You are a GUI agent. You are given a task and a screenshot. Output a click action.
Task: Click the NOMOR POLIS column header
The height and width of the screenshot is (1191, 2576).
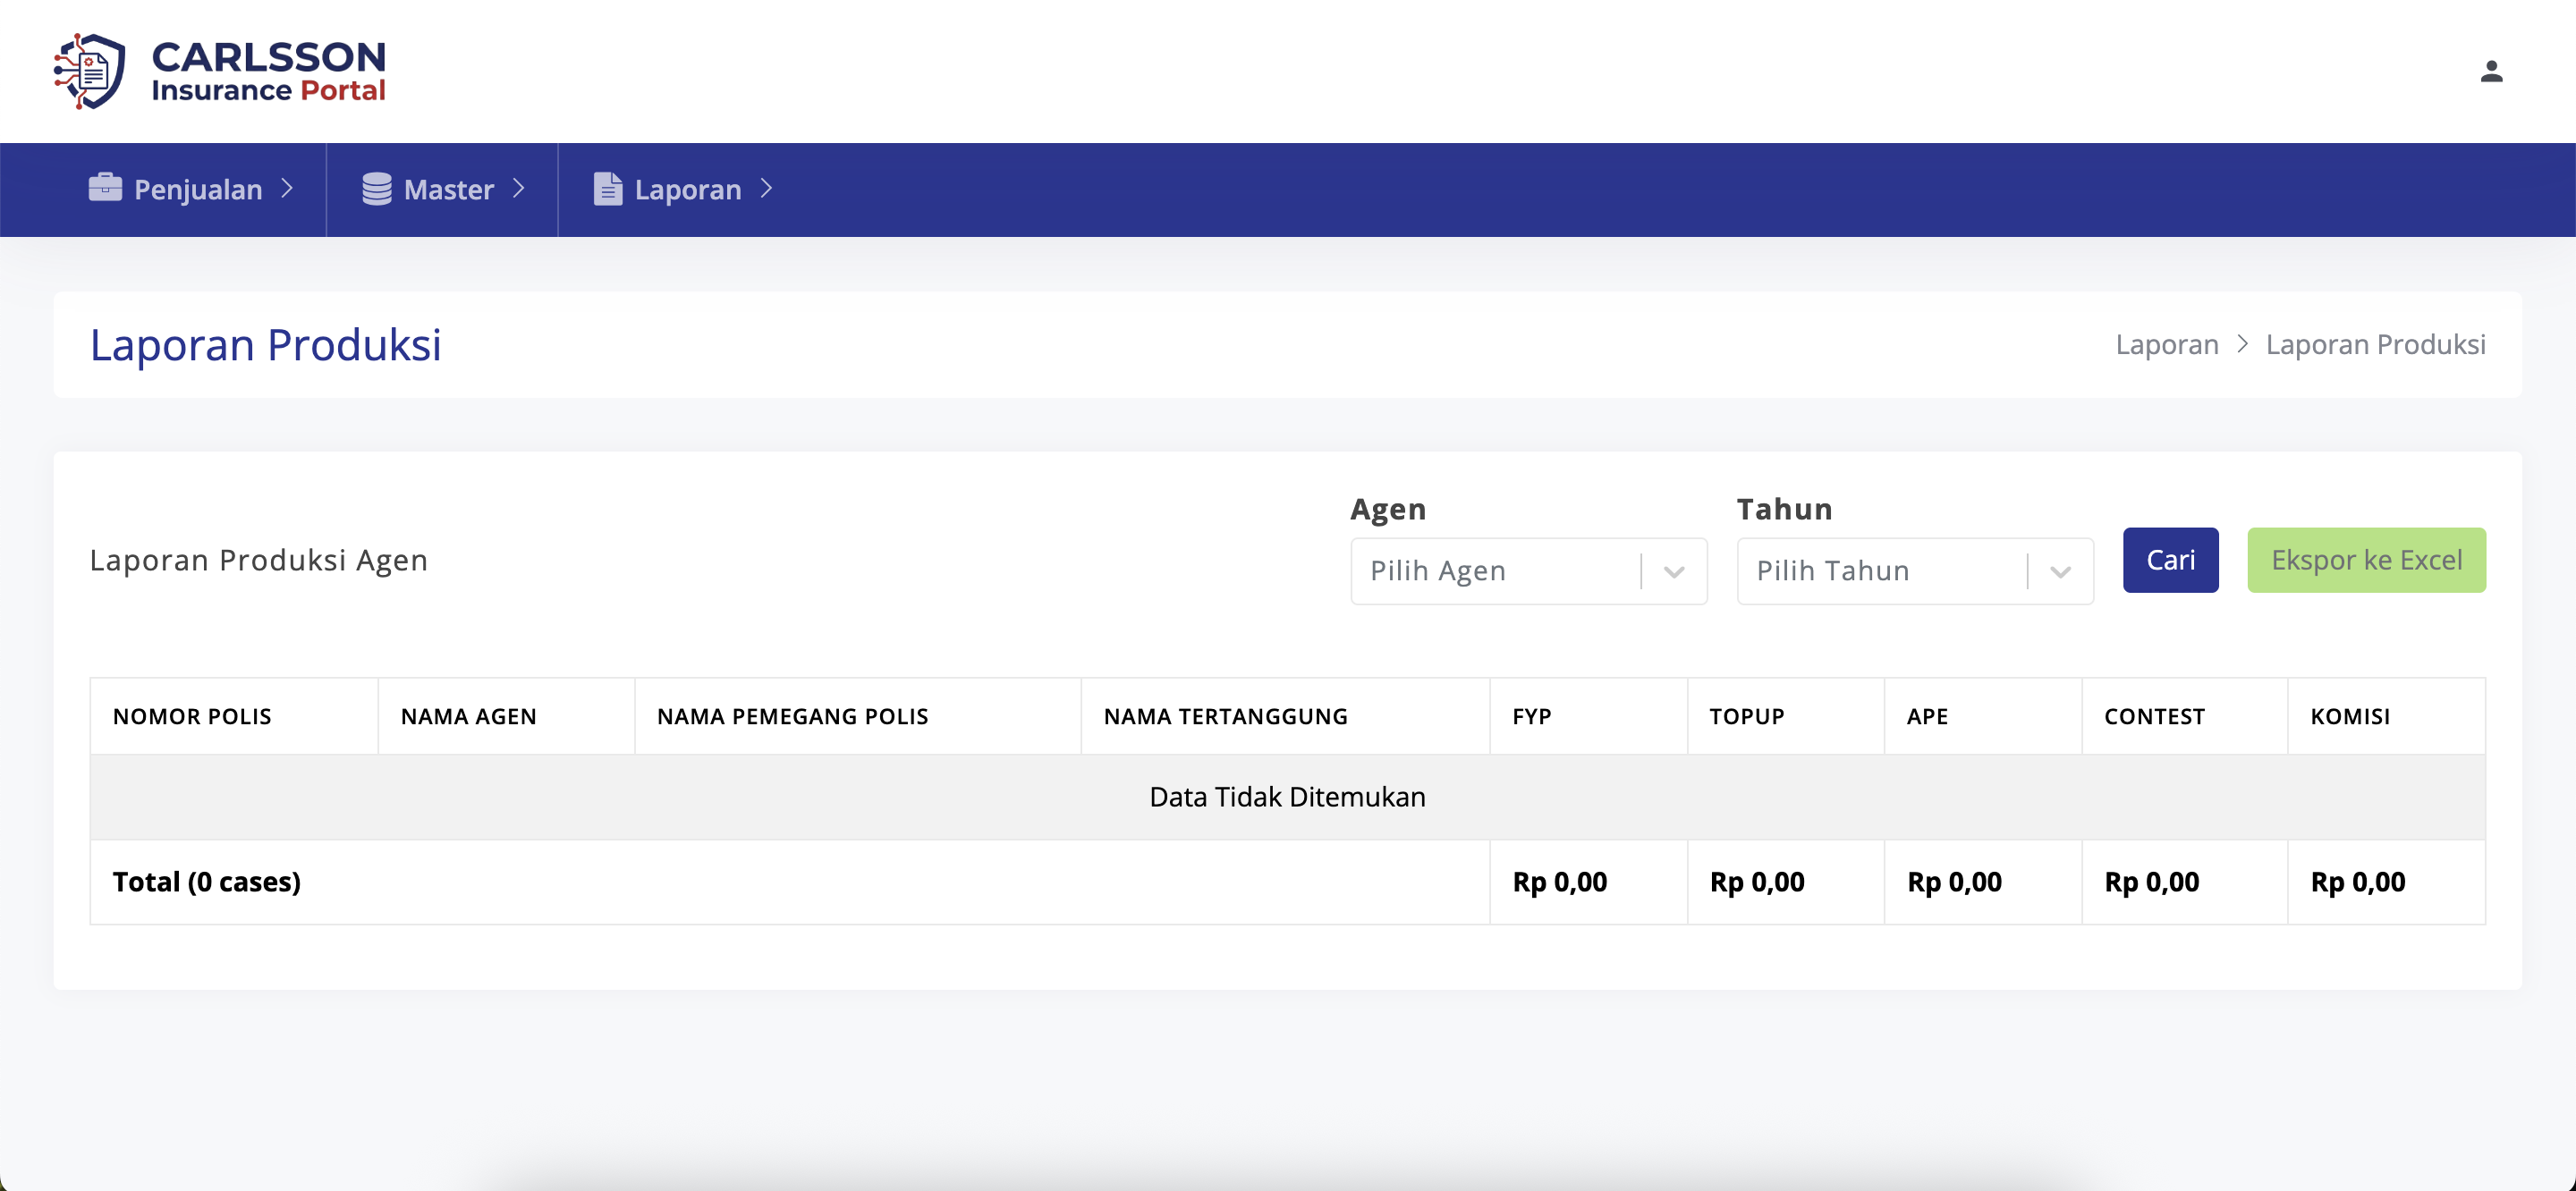tap(234, 716)
